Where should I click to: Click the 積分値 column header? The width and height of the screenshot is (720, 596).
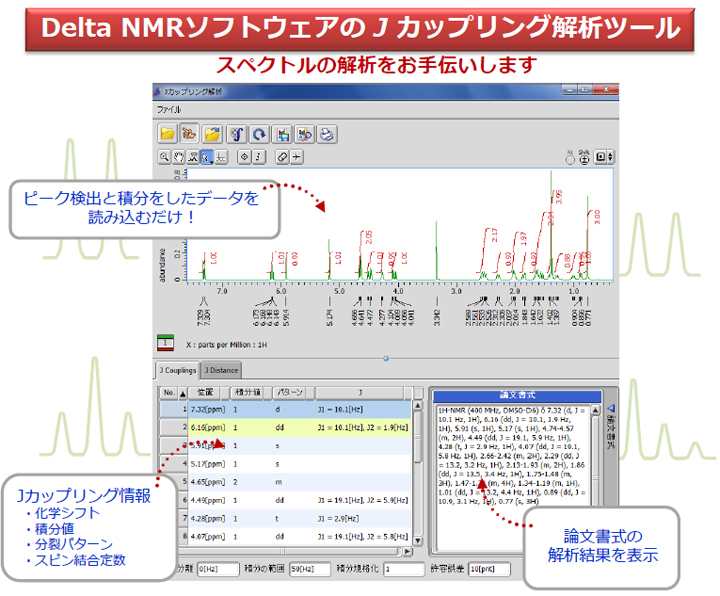click(248, 393)
